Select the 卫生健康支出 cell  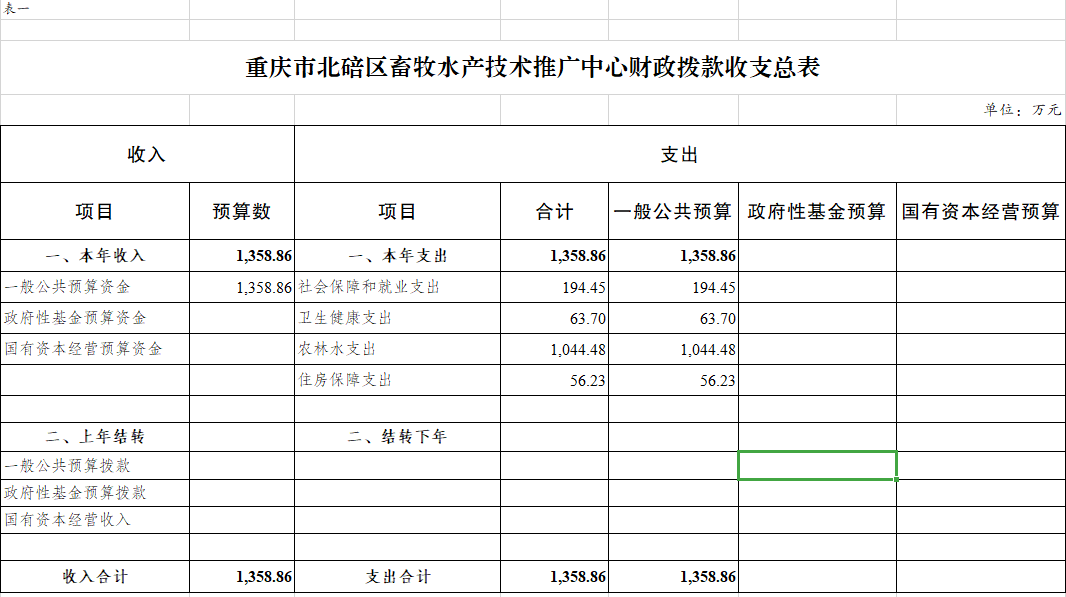click(398, 318)
